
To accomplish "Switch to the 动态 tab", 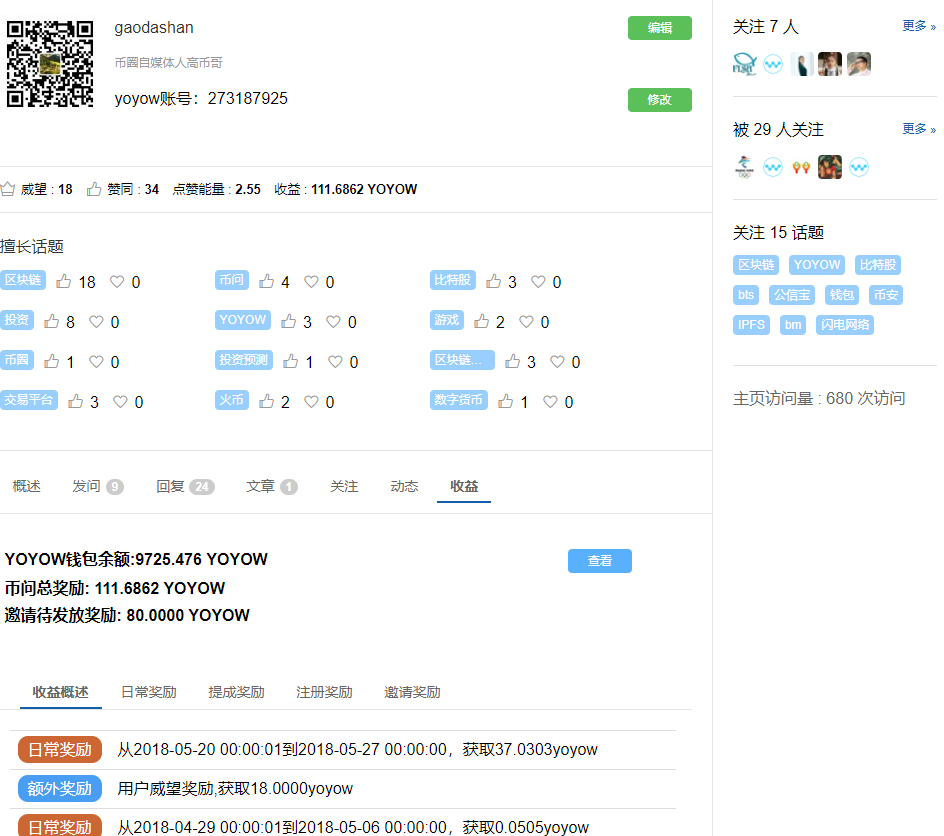I will tap(404, 486).
